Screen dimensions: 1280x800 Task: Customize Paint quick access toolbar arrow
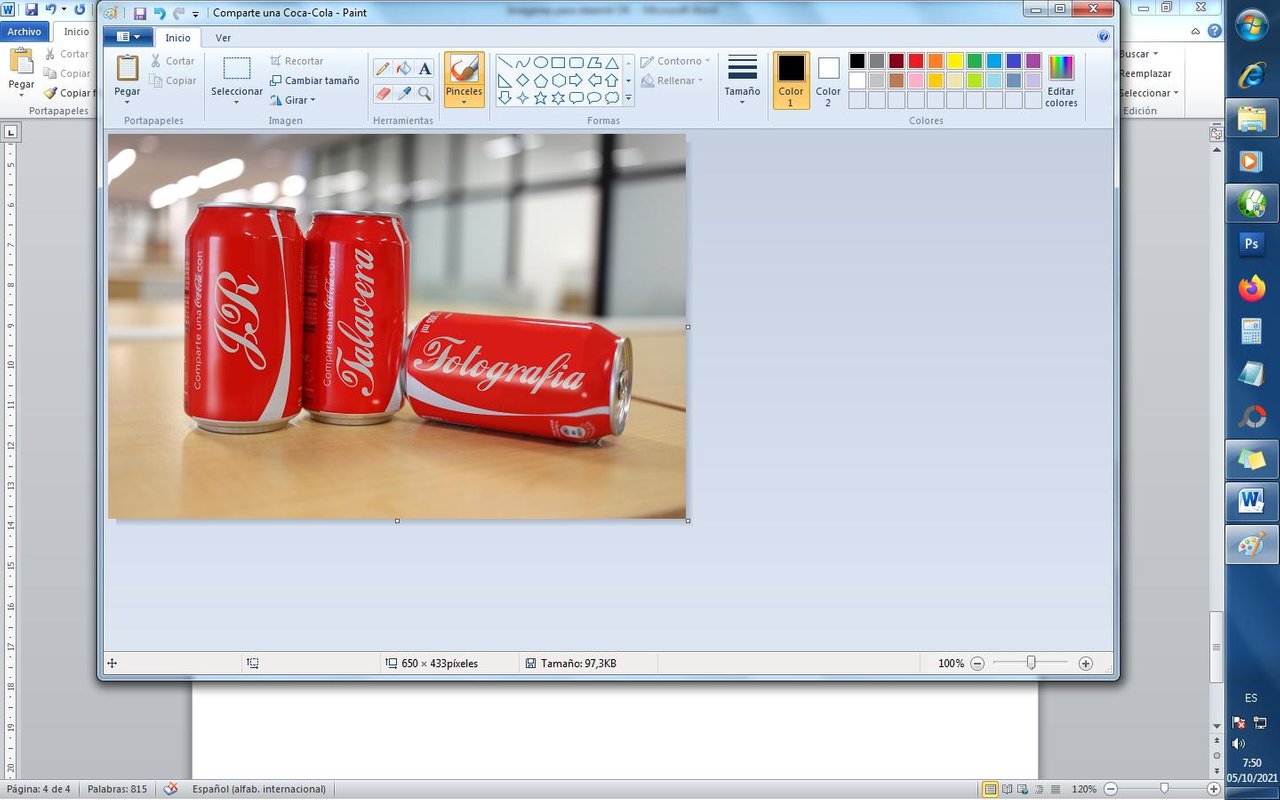point(196,14)
